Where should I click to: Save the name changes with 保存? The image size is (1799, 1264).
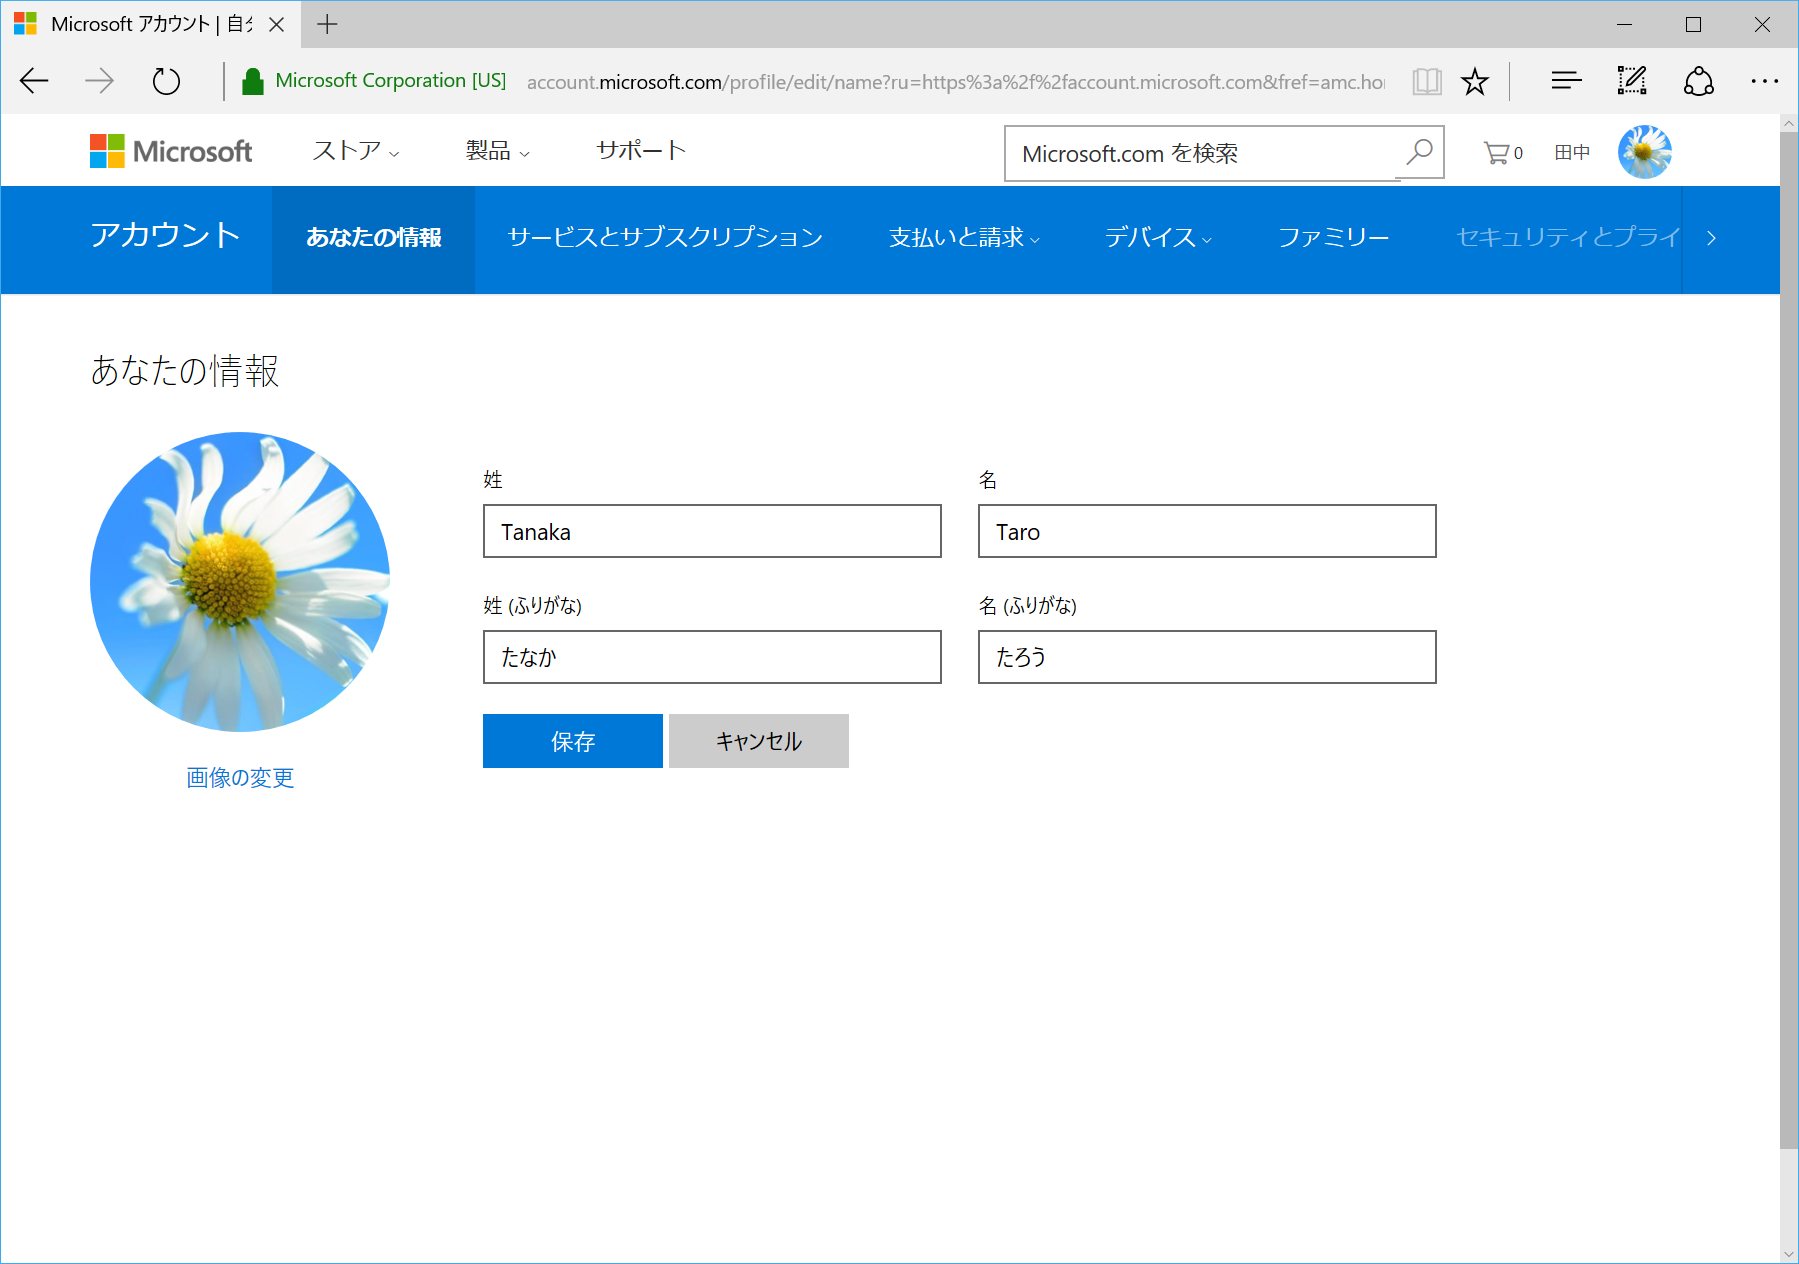pos(572,741)
